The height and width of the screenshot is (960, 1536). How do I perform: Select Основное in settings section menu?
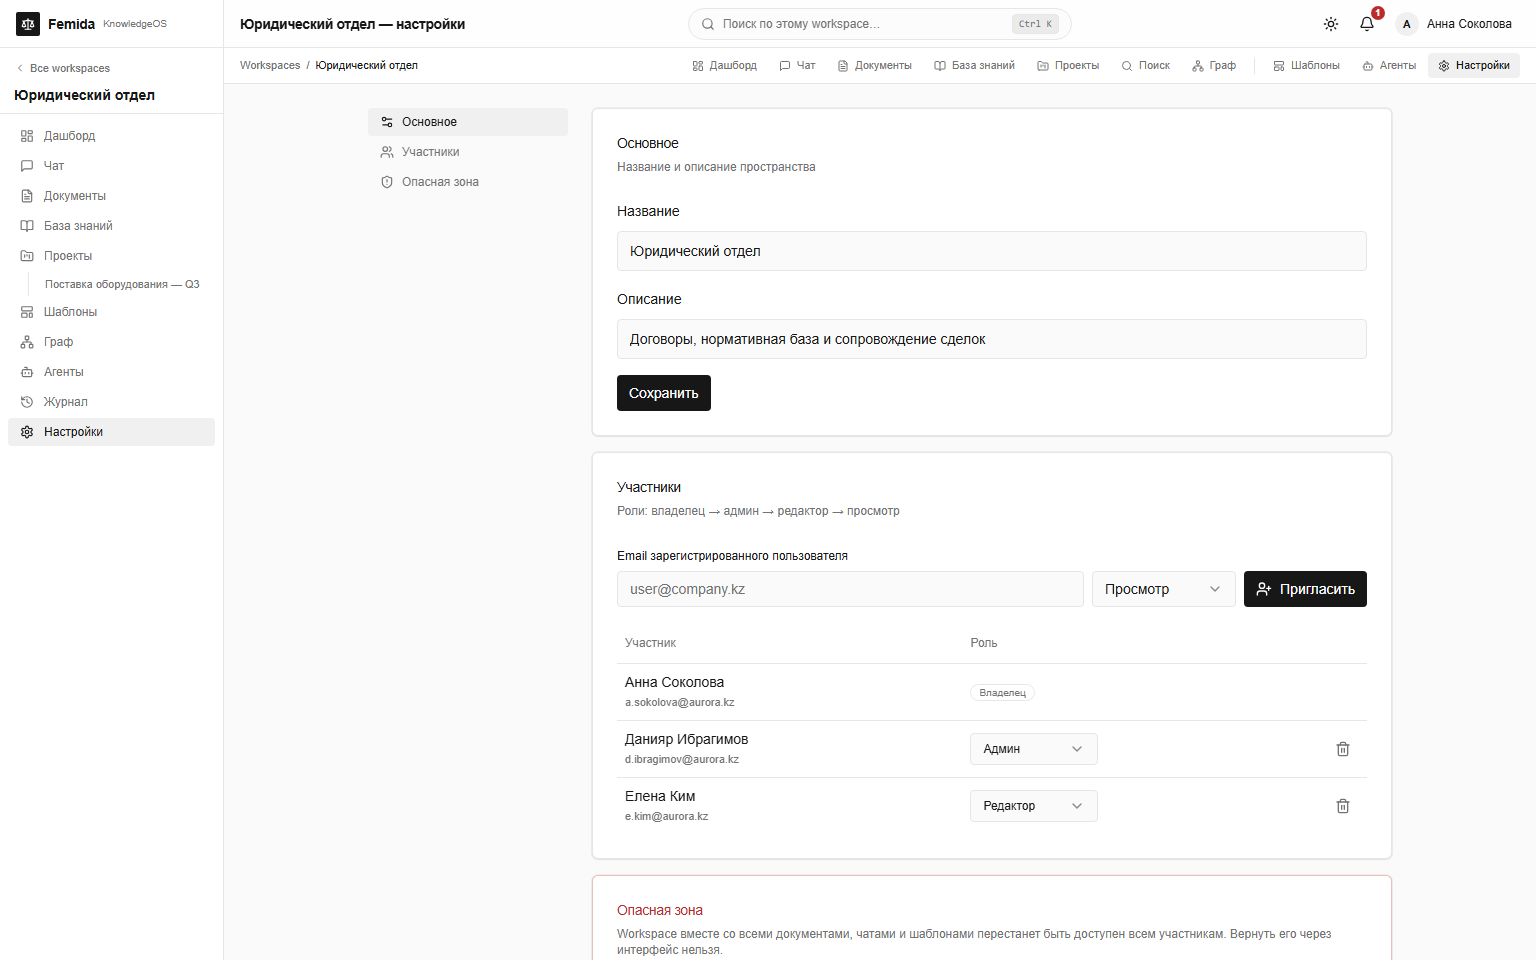(468, 122)
